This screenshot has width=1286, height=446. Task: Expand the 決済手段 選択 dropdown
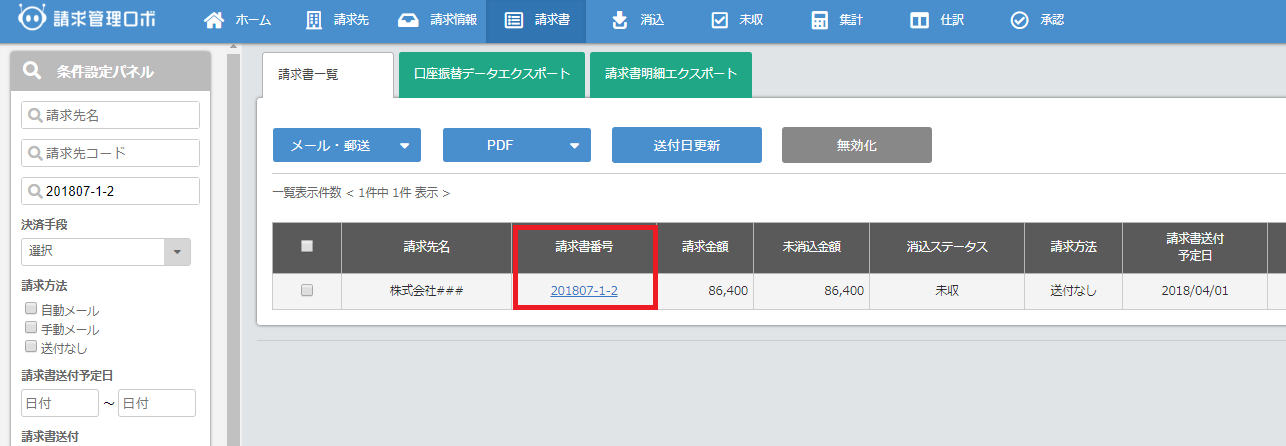point(177,252)
